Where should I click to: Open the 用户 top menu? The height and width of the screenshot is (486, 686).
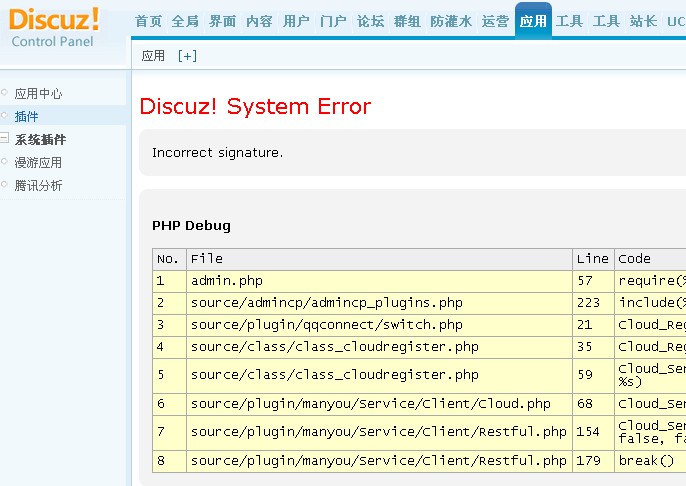coord(296,21)
